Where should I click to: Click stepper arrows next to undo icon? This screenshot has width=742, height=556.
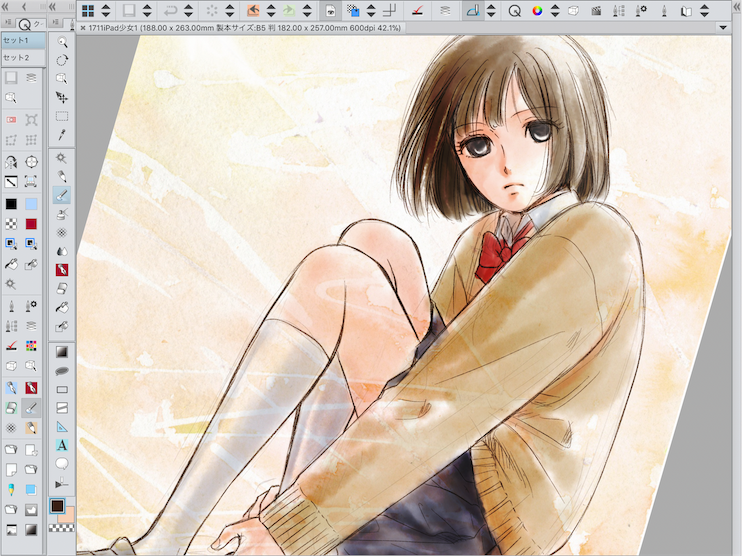pos(188,10)
